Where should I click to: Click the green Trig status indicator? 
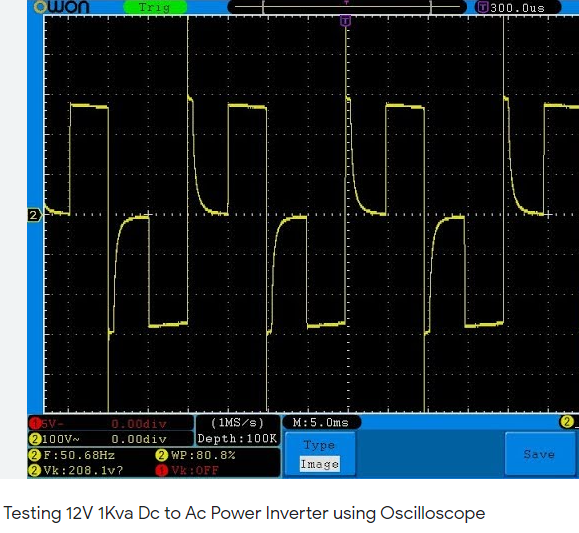(x=155, y=7)
